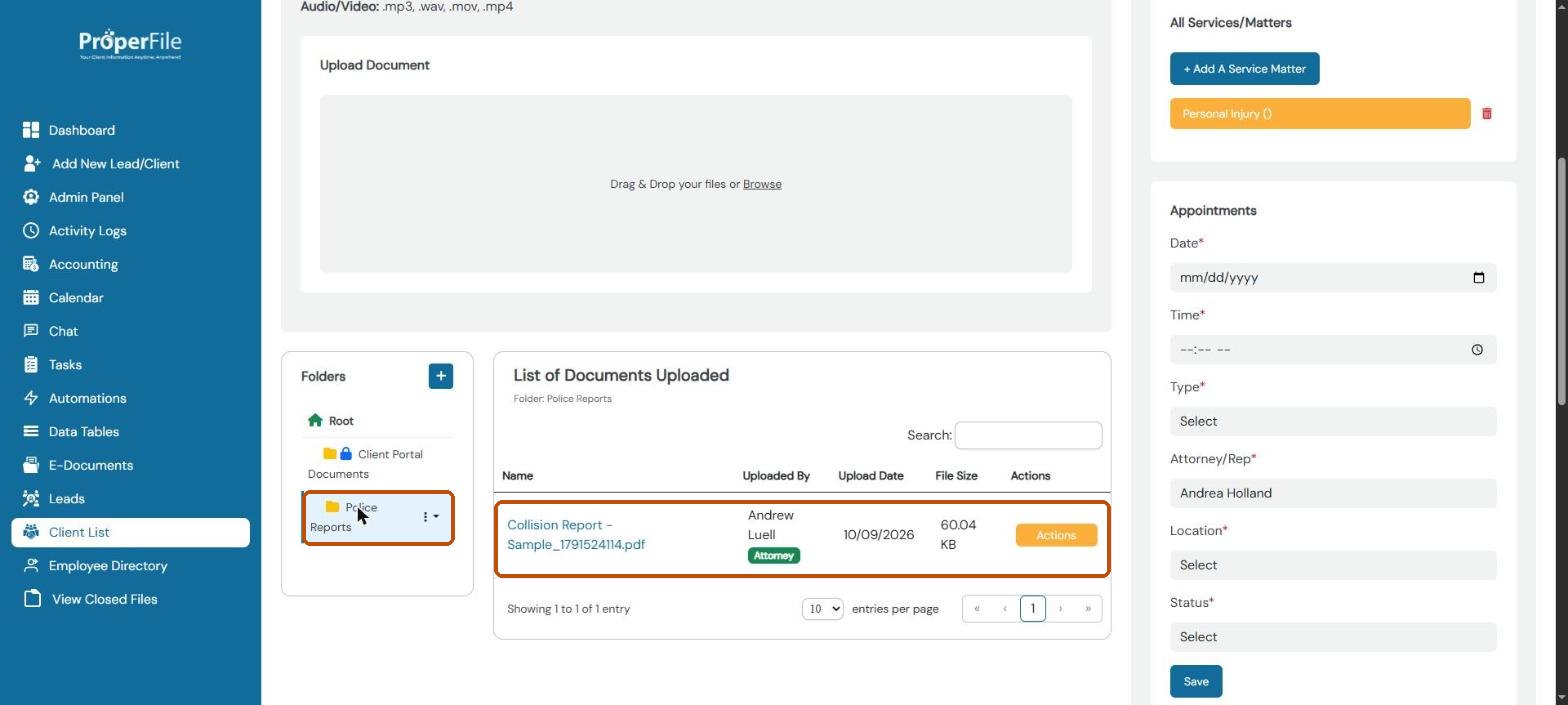Save the appointment

coord(1196,682)
